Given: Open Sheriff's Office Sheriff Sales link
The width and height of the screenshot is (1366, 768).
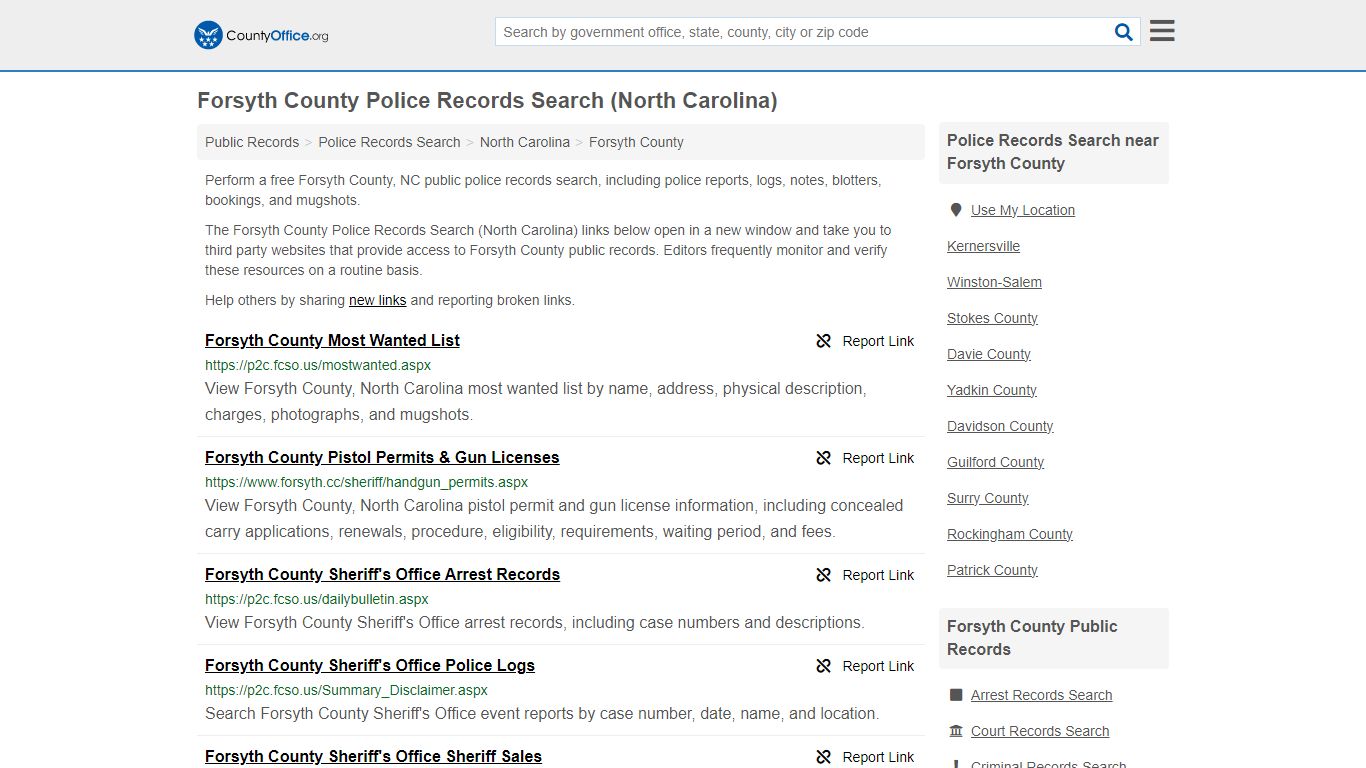Looking at the screenshot, I should pyautogui.click(x=373, y=756).
